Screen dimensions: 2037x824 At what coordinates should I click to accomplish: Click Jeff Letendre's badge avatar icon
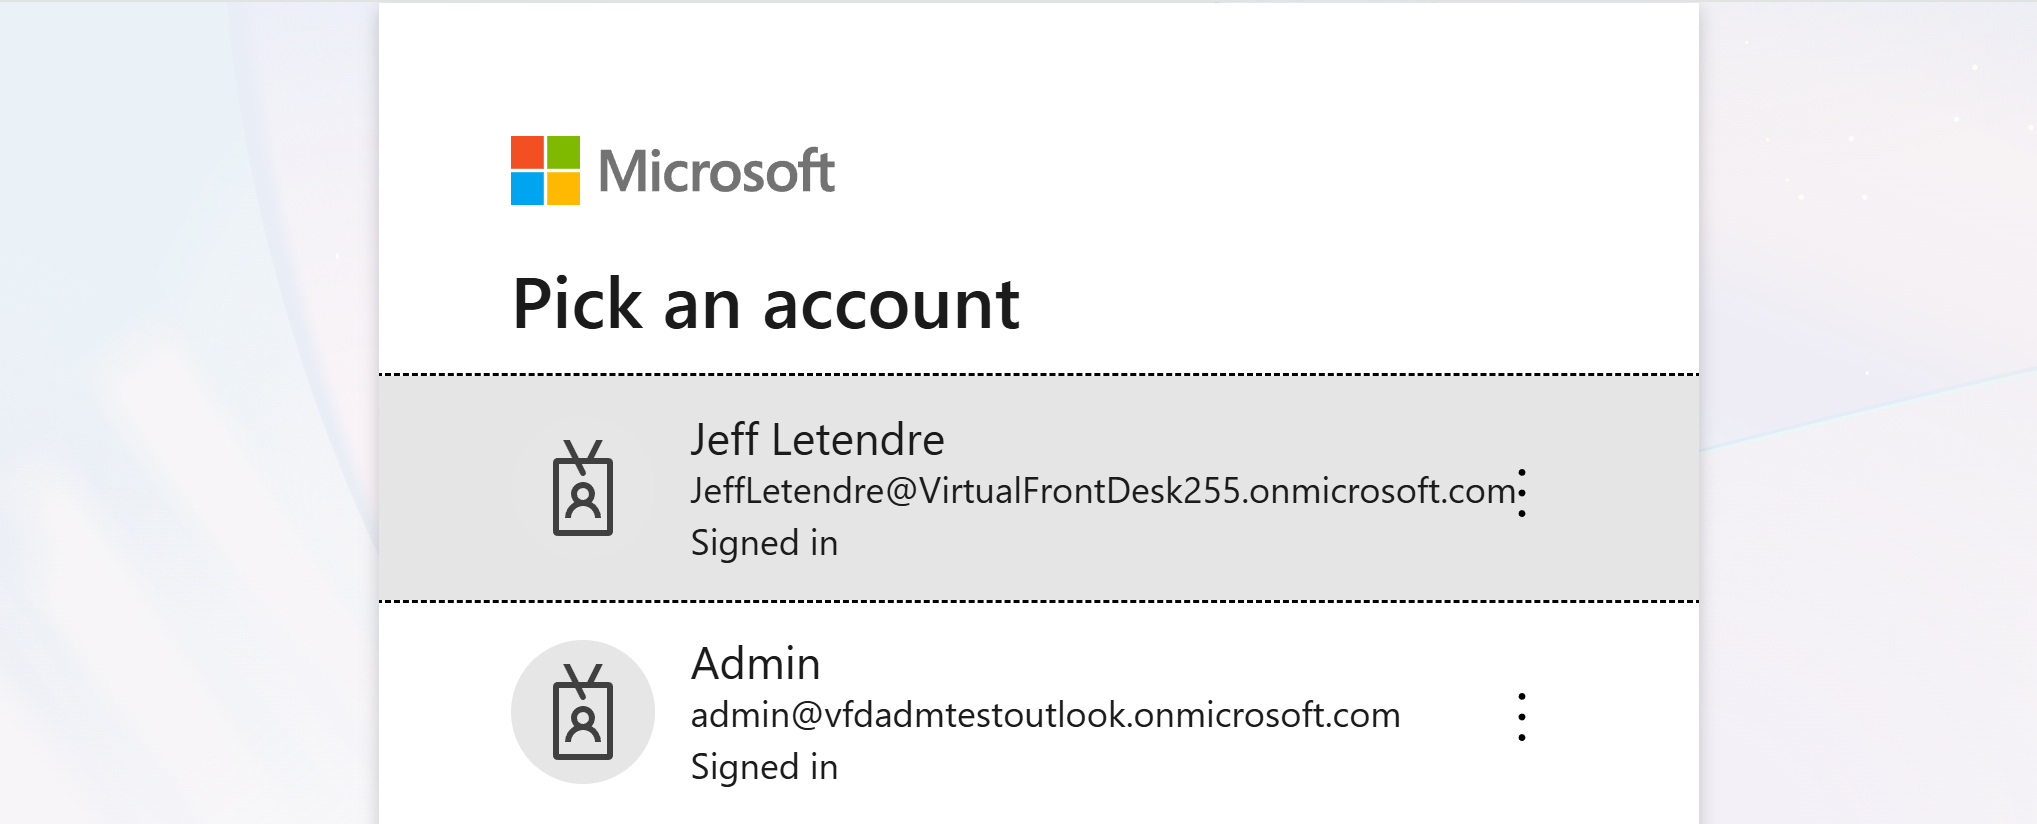[583, 489]
